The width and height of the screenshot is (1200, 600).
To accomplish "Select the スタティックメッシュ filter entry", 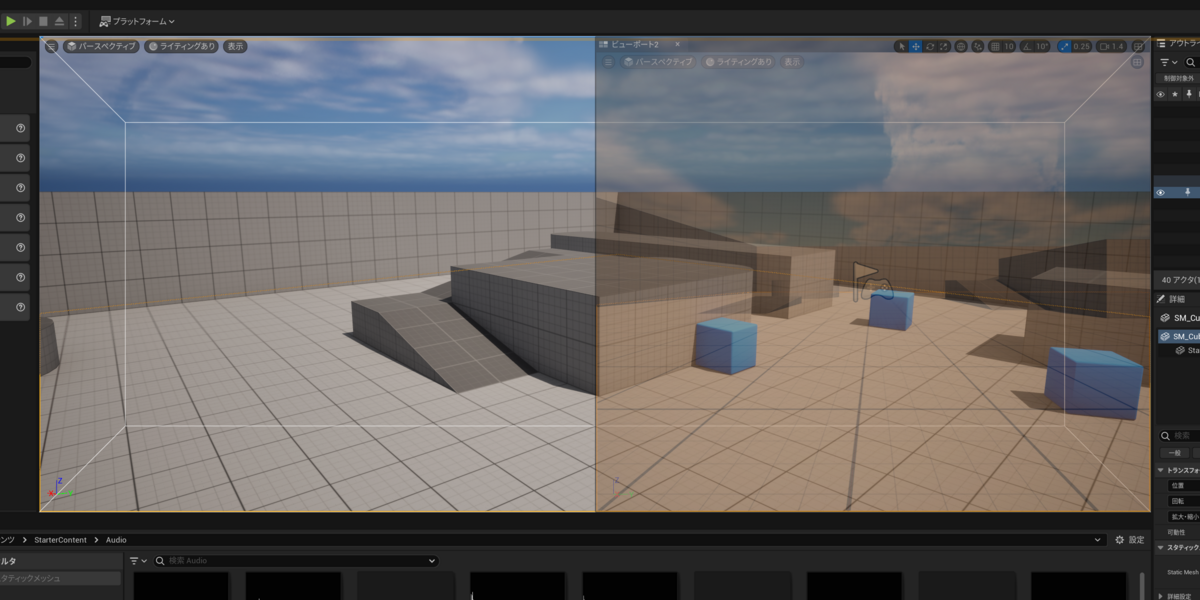I will pyautogui.click(x=60, y=578).
